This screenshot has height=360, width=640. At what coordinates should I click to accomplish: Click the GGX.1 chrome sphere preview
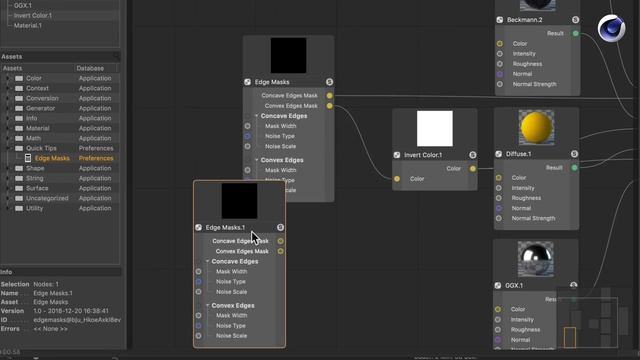point(536,259)
